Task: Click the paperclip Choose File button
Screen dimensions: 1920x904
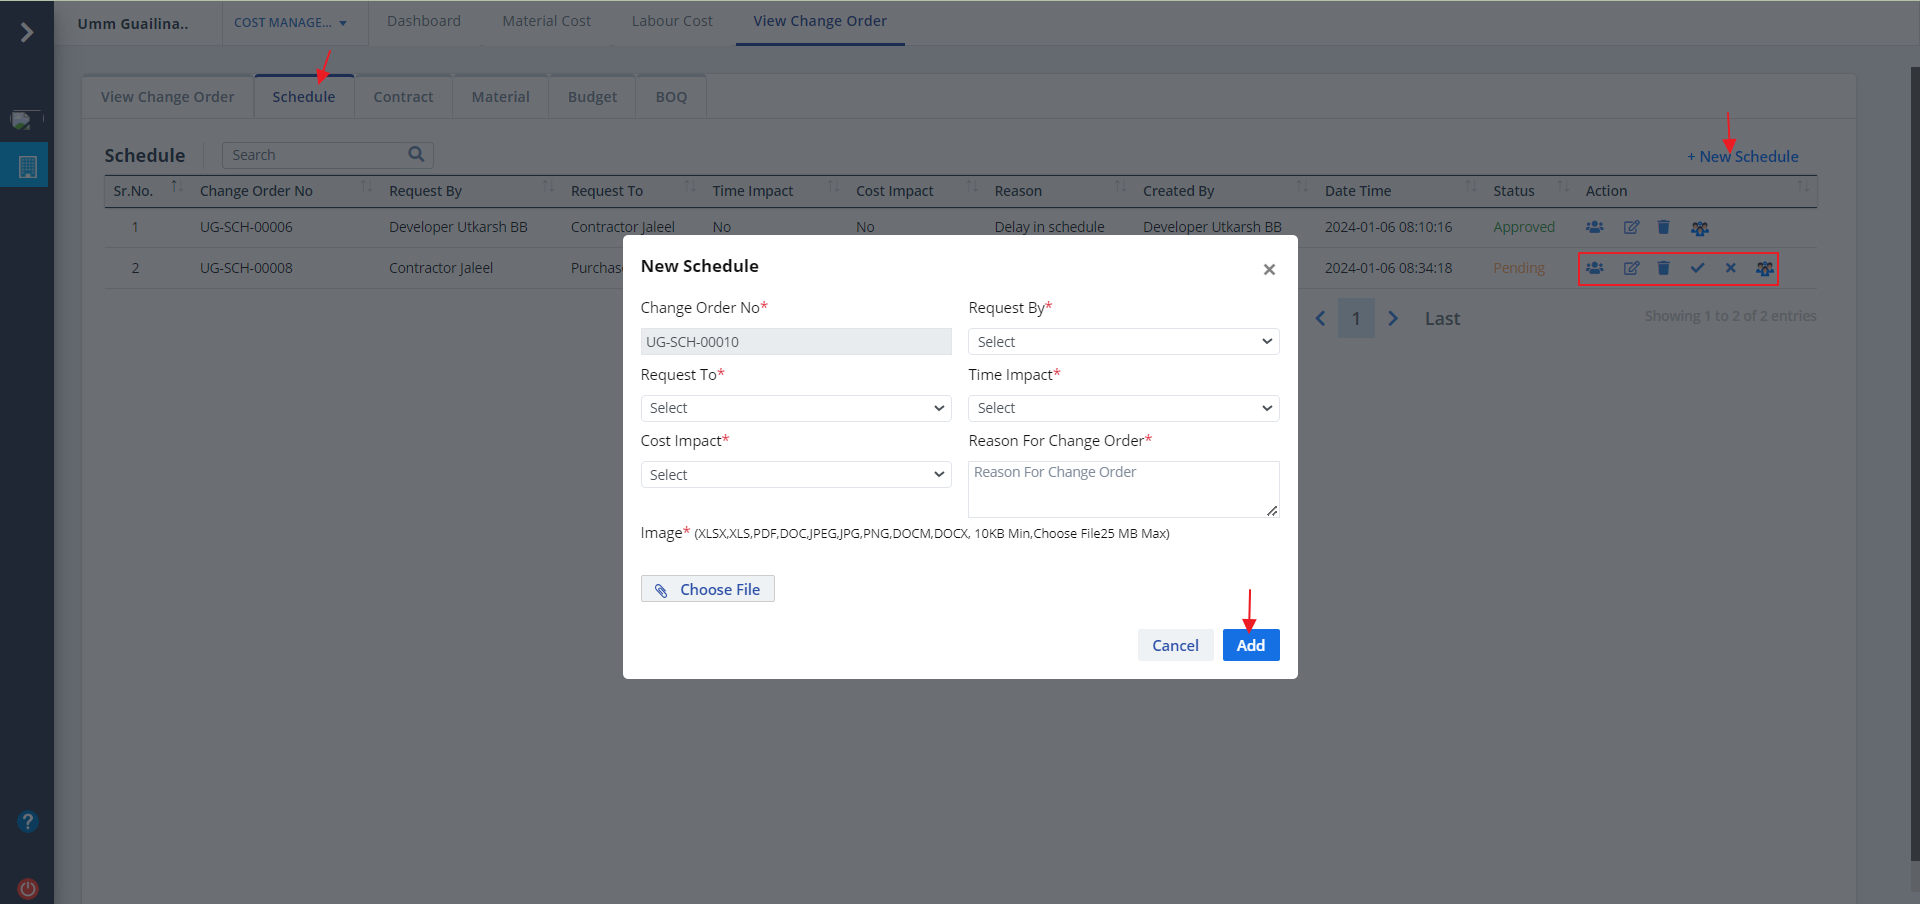Action: 707,589
